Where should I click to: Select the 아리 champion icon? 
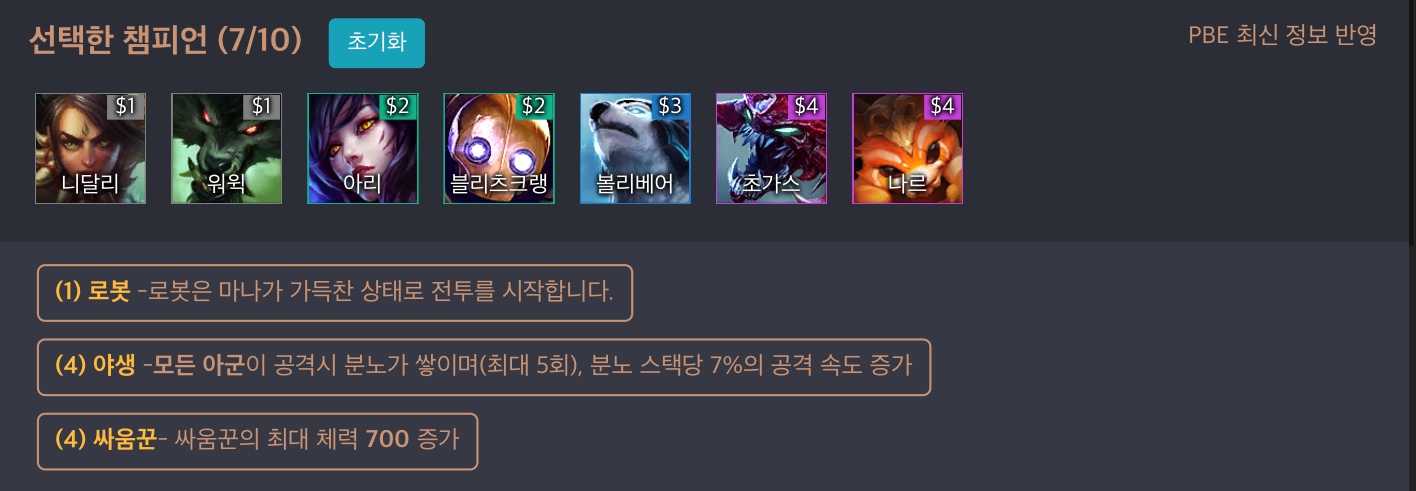tap(362, 148)
